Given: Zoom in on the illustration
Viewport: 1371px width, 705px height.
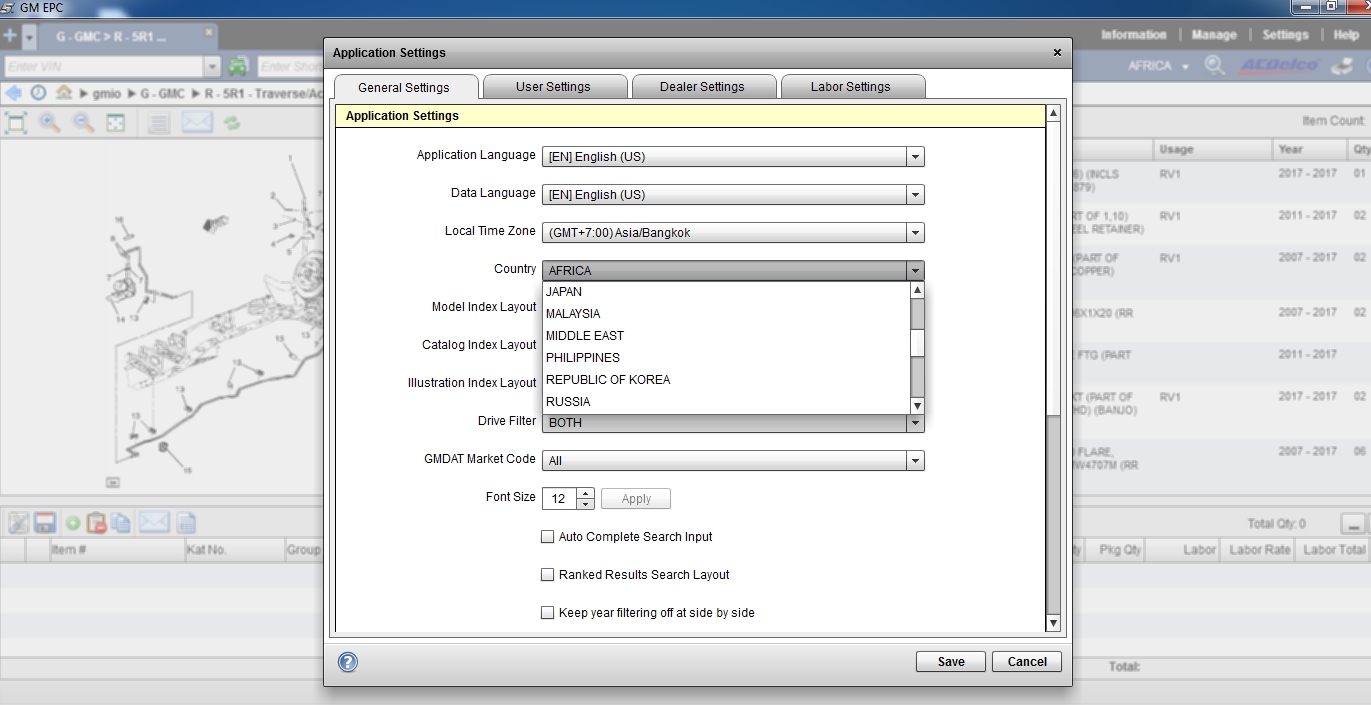Looking at the screenshot, I should pyautogui.click(x=49, y=123).
